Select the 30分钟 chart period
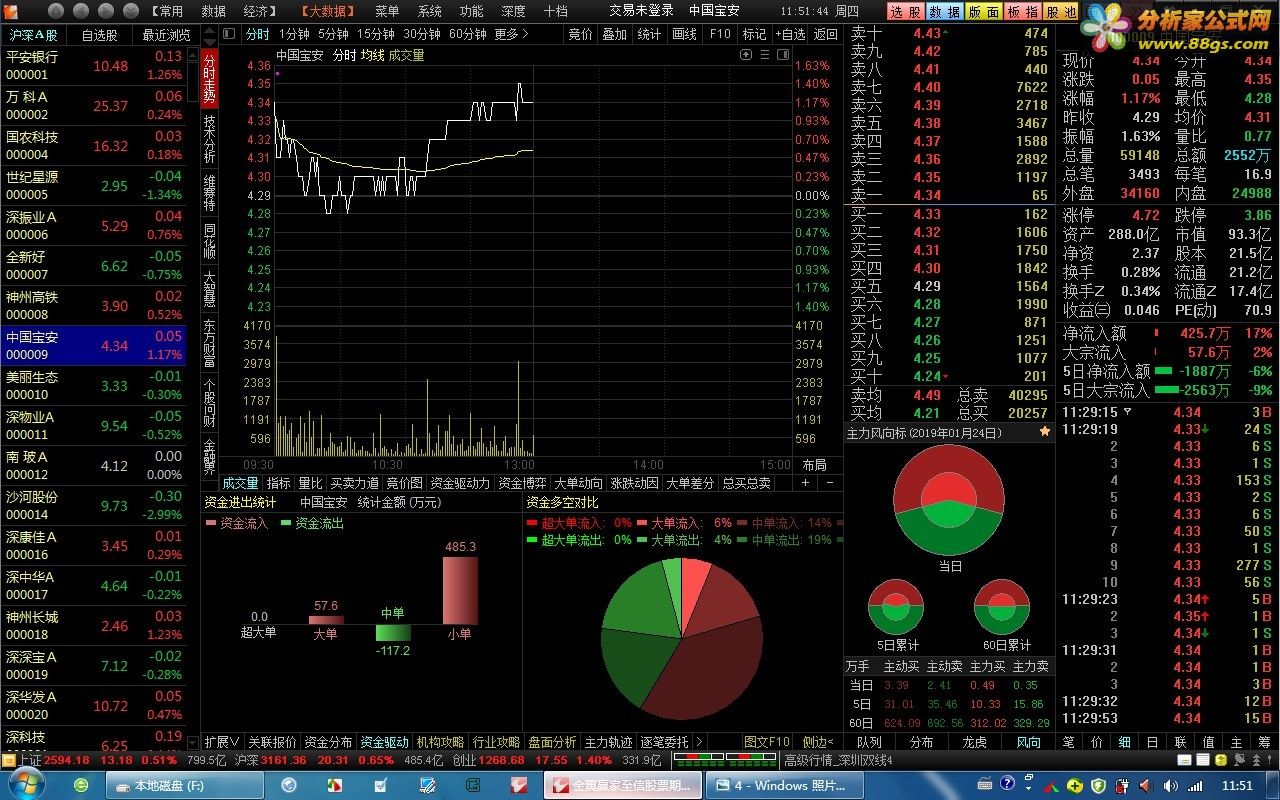1280x800 pixels. (x=423, y=34)
